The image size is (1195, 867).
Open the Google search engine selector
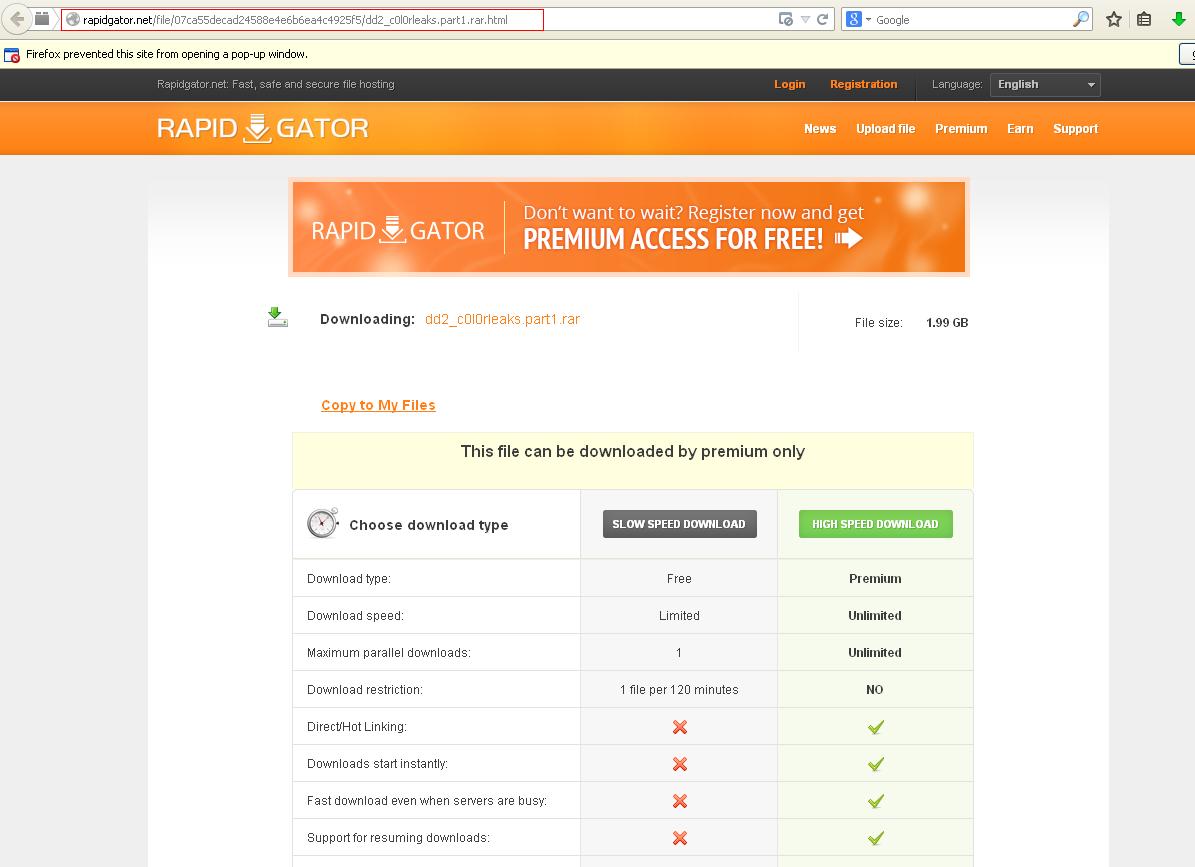pyautogui.click(x=859, y=20)
